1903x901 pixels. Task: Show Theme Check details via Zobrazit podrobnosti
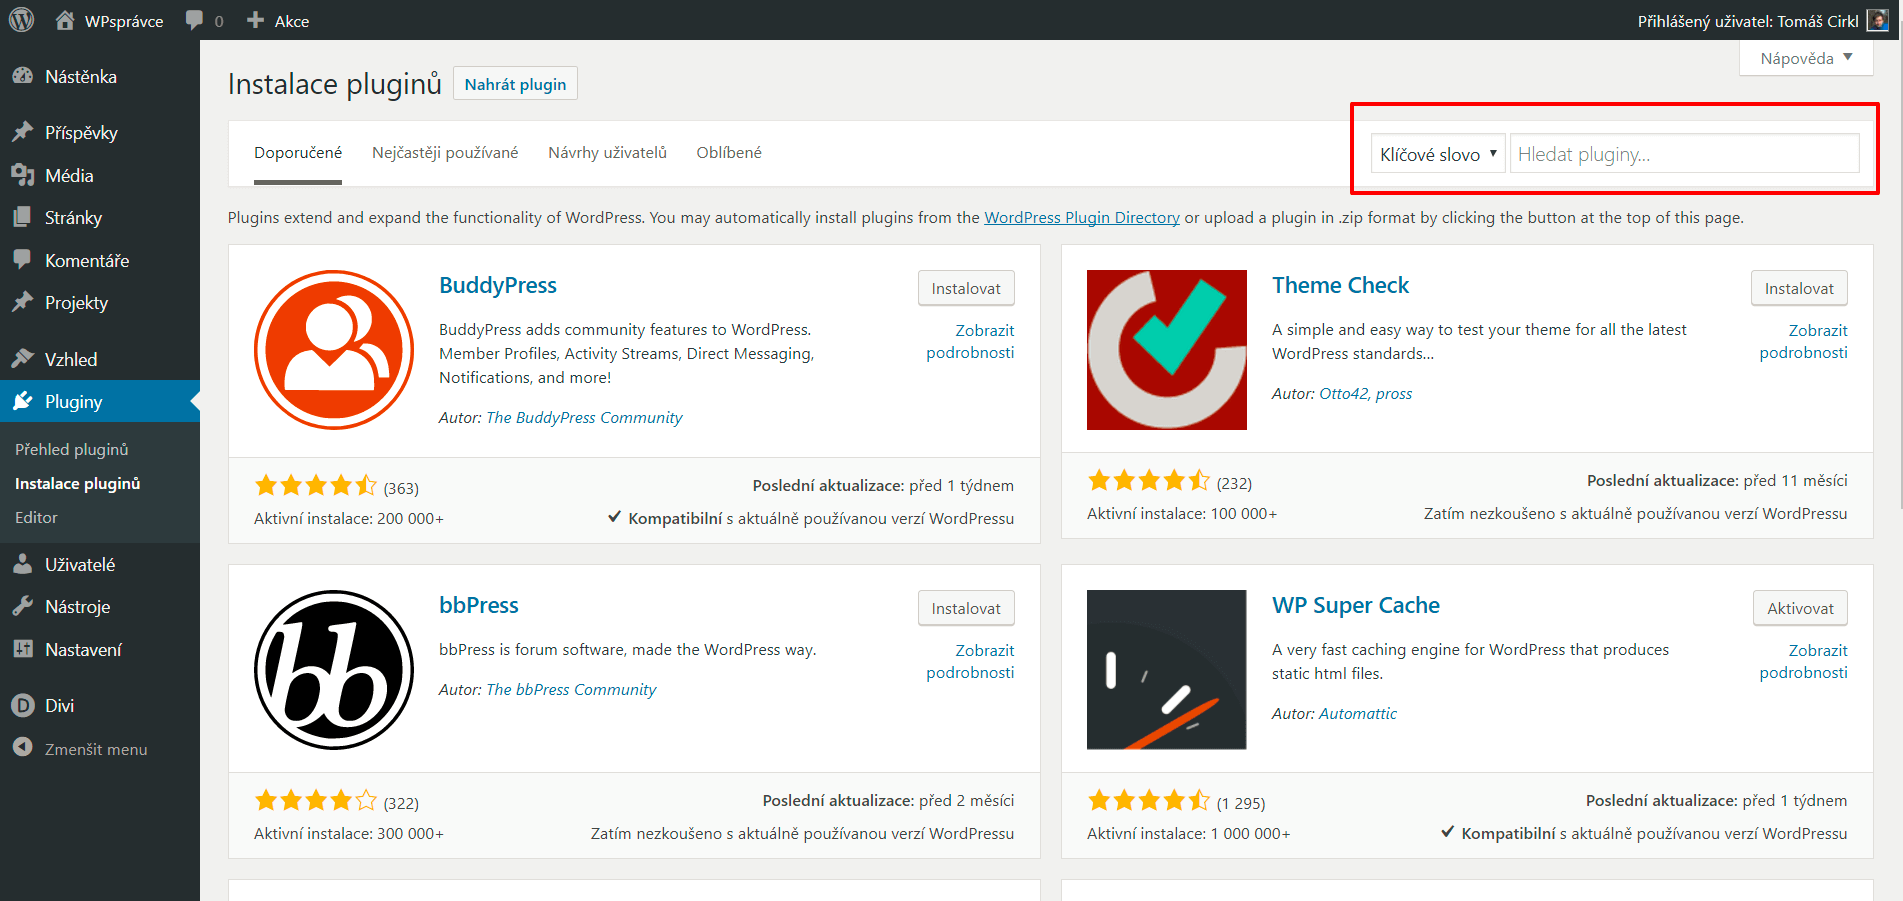[x=1803, y=341]
